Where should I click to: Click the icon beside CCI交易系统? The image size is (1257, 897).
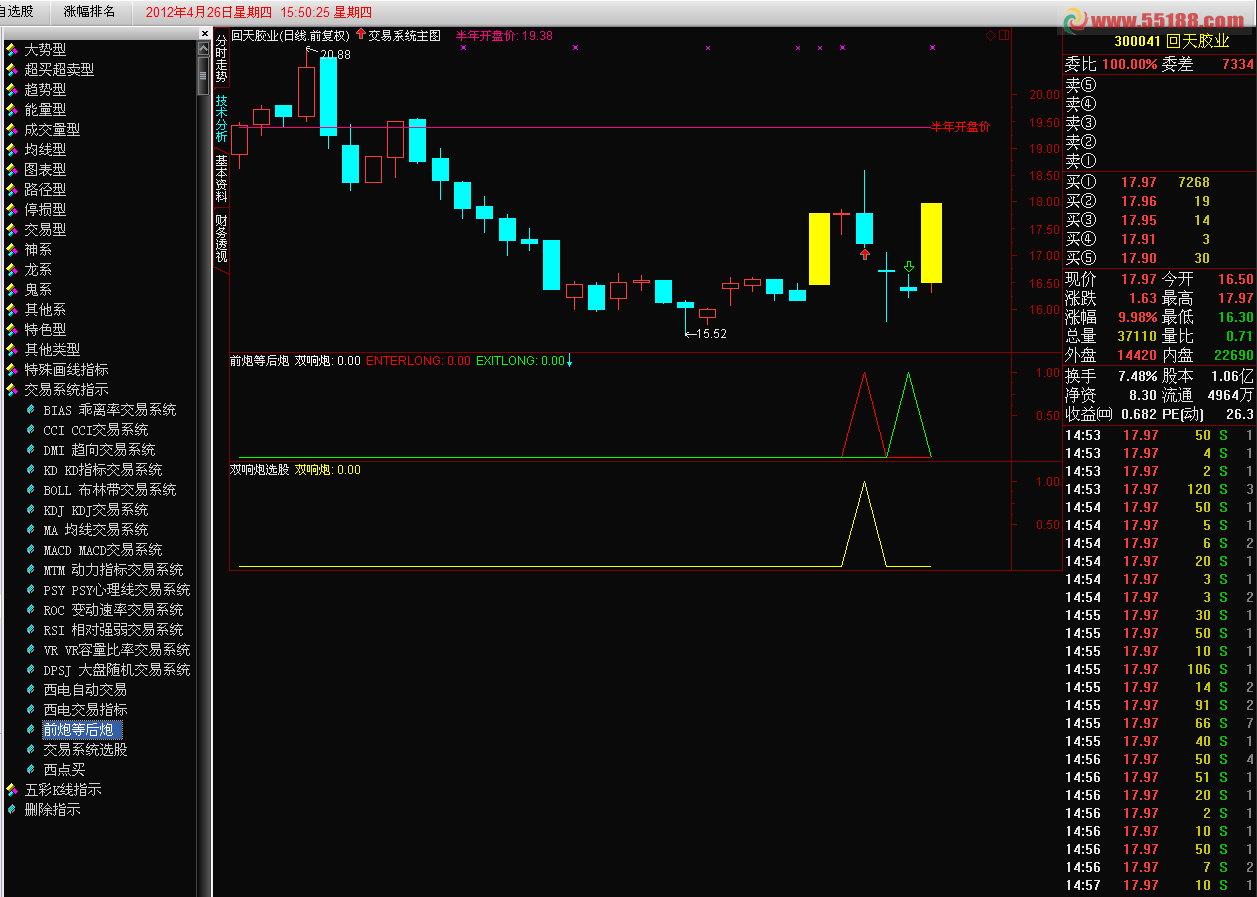click(x=31, y=430)
